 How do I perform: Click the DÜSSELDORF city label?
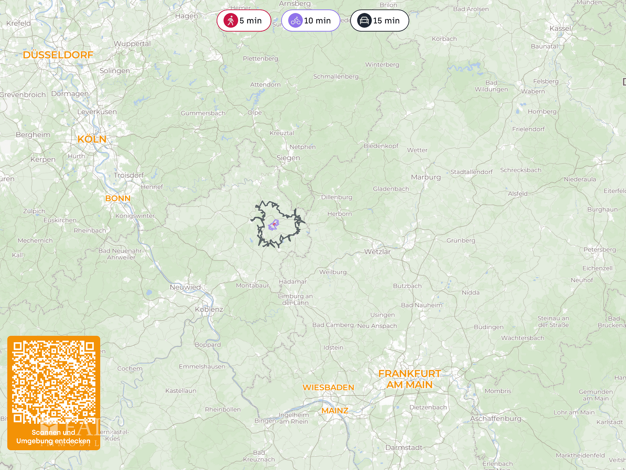58,55
